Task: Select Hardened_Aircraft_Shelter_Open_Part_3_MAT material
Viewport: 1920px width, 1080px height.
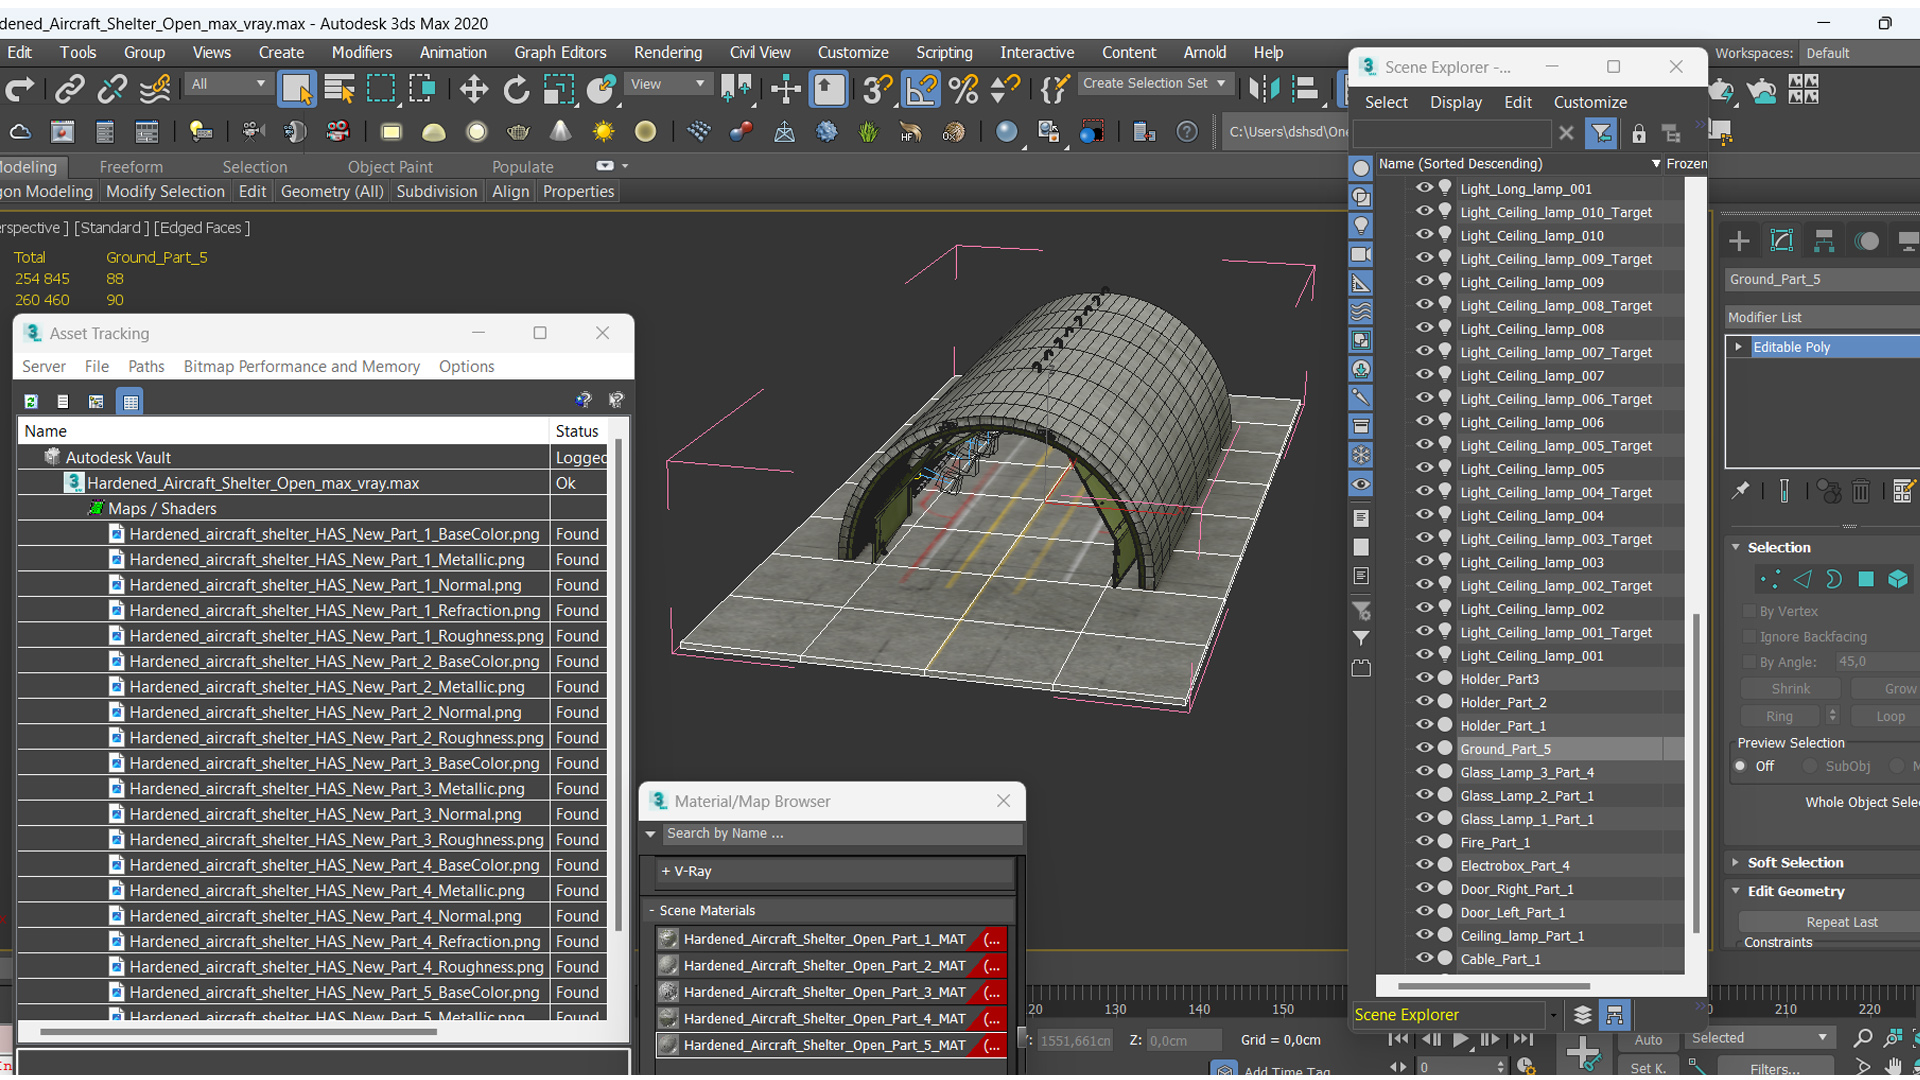Action: coord(831,992)
